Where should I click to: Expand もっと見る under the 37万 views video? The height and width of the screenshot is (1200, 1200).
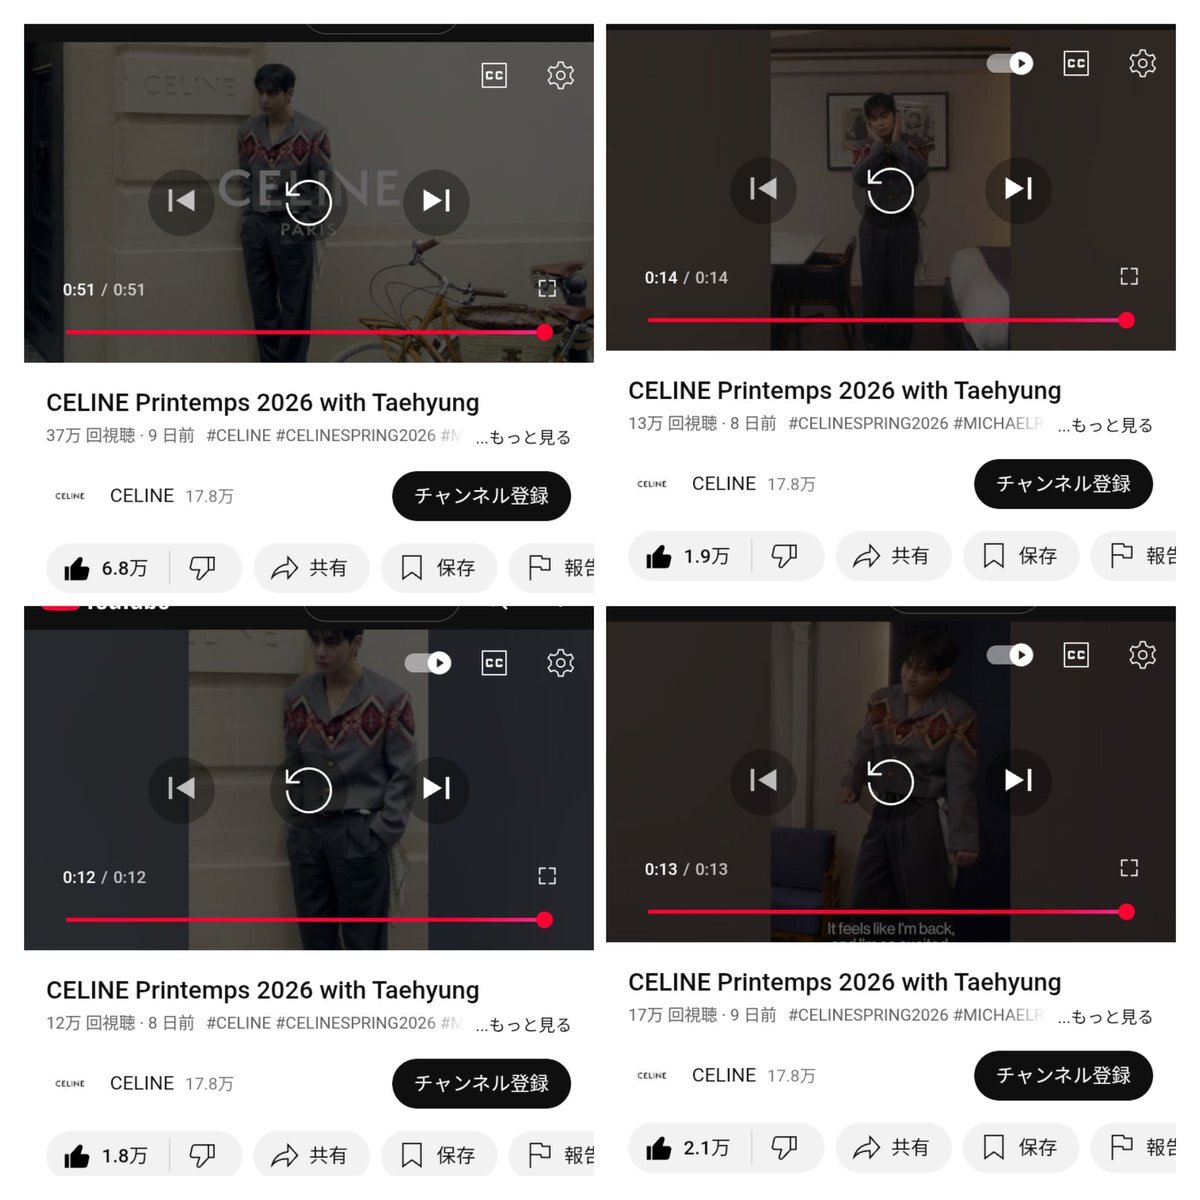(x=524, y=437)
